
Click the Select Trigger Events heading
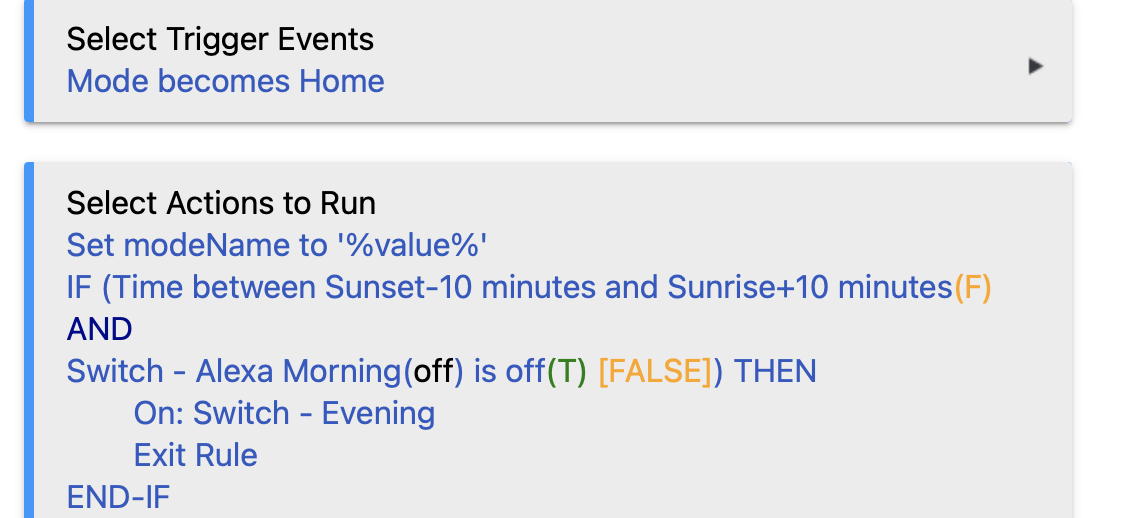pyautogui.click(x=220, y=39)
